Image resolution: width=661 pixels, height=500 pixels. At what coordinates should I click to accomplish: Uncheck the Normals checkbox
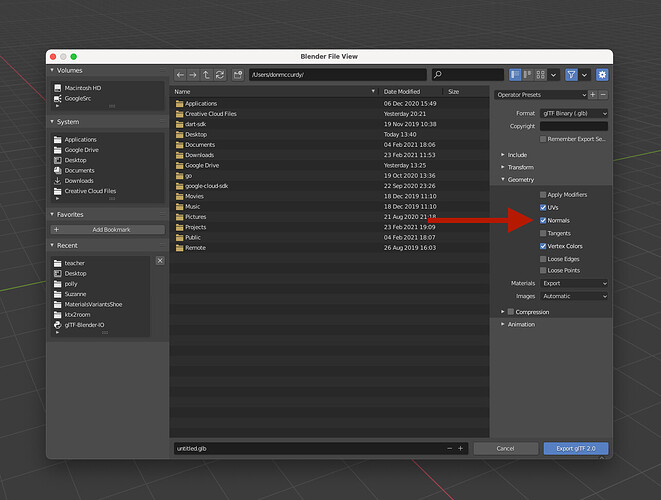click(543, 220)
